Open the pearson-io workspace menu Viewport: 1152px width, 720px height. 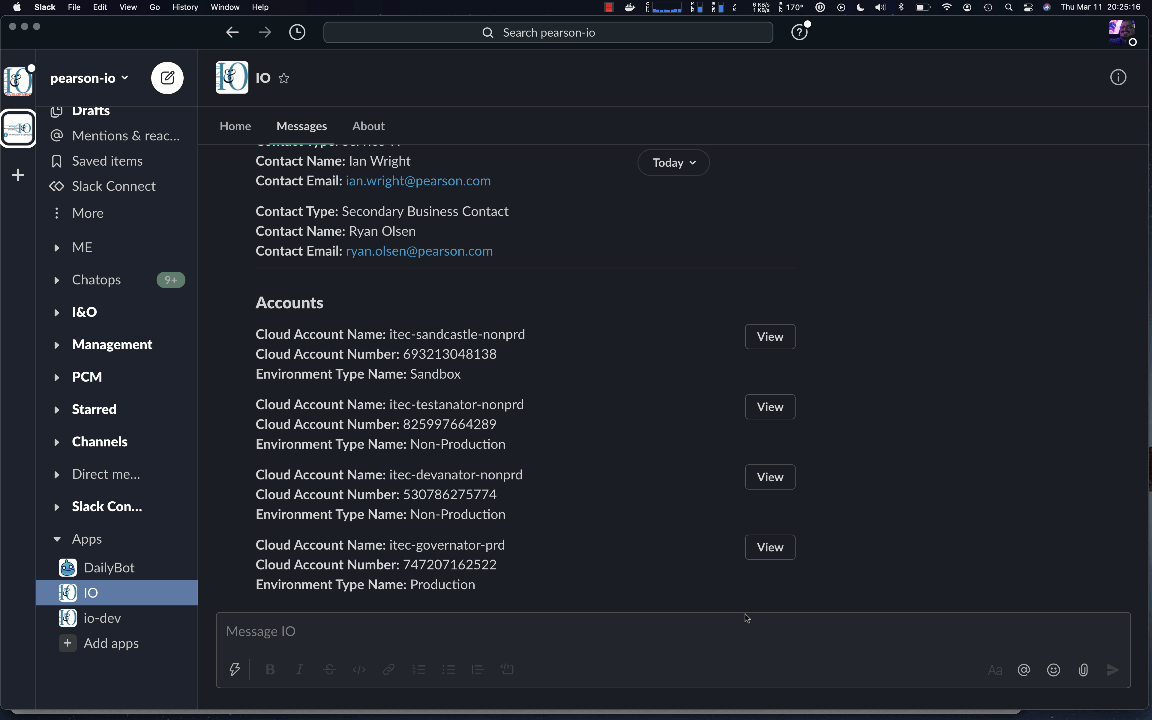point(90,78)
